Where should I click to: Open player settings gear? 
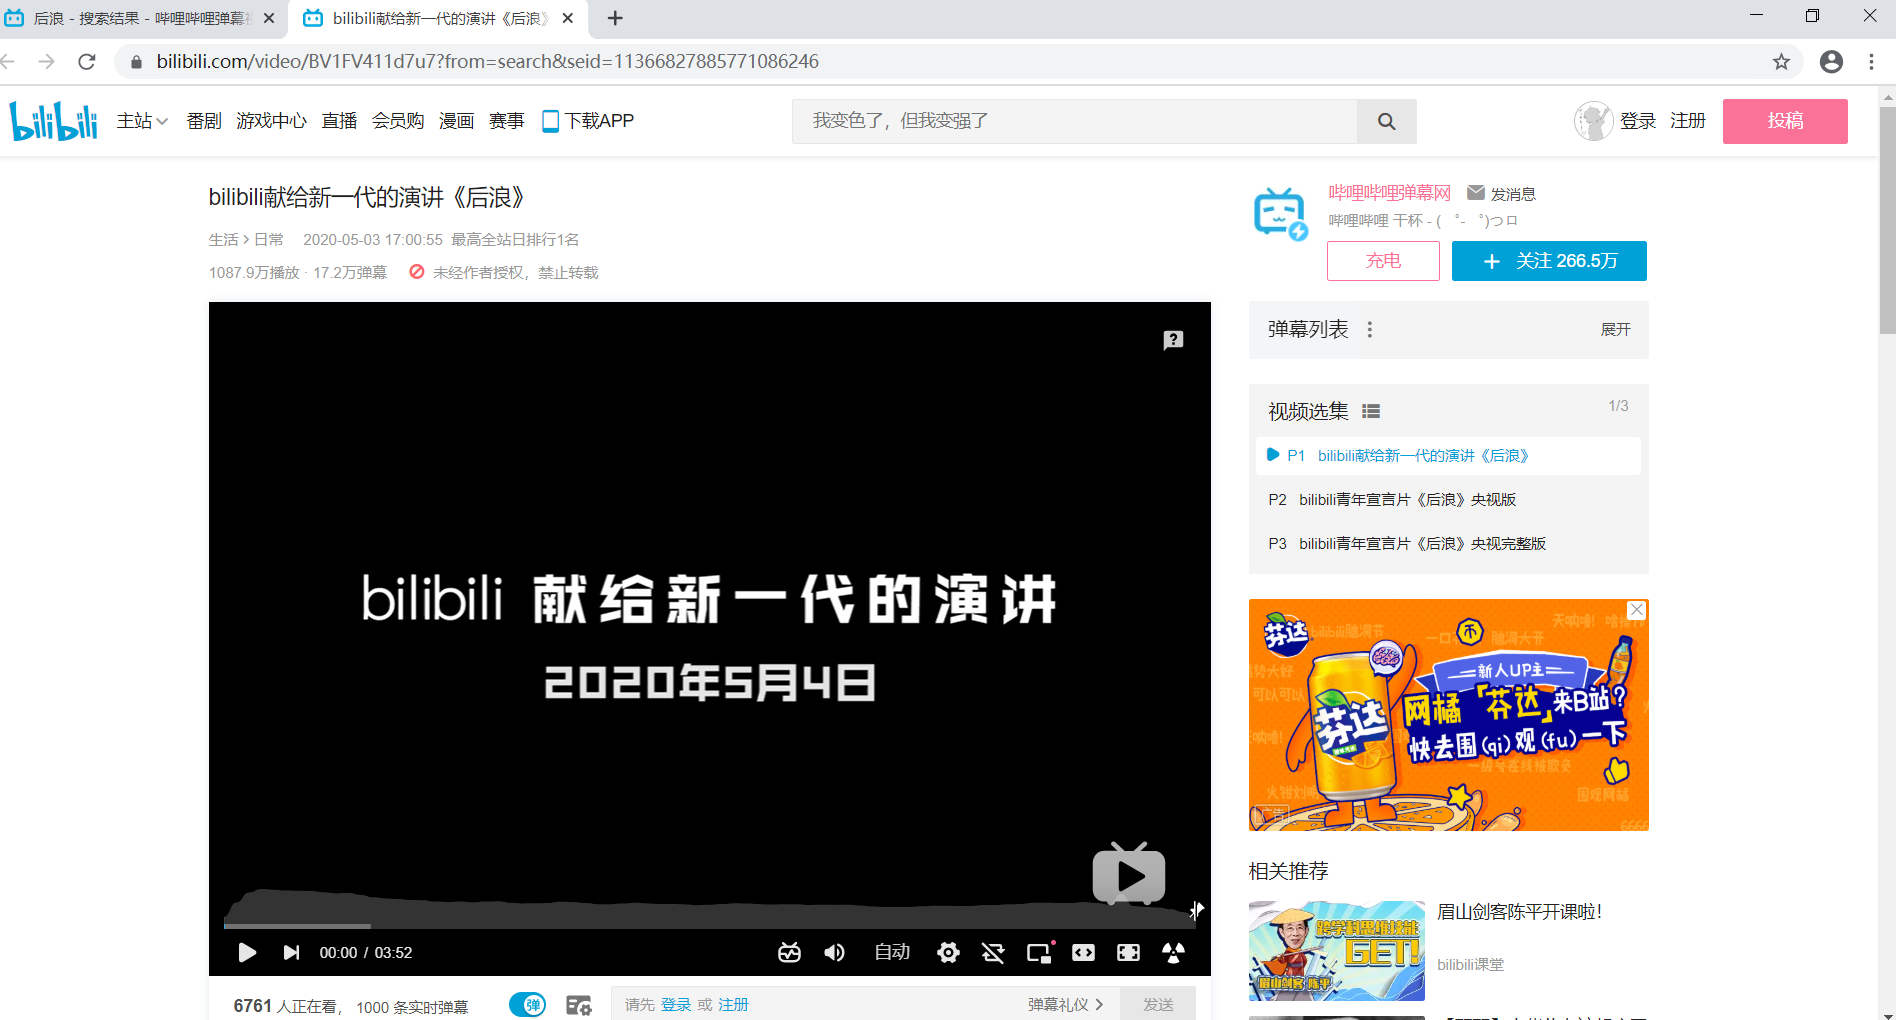point(948,952)
